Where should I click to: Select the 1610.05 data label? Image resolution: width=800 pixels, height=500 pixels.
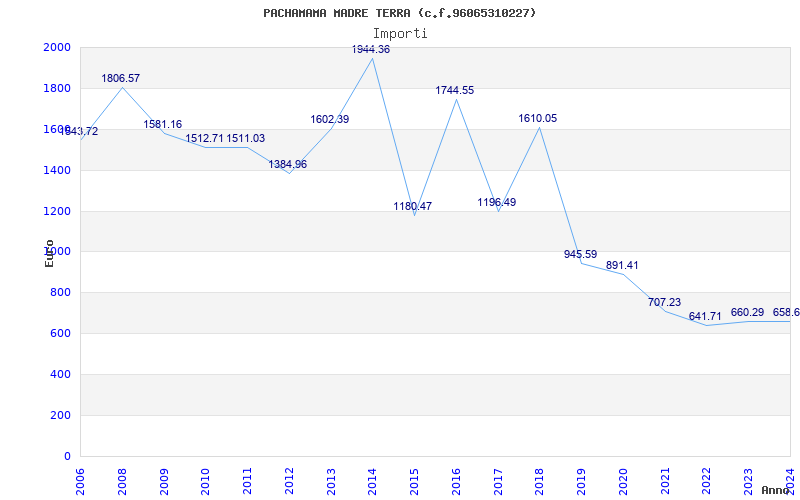tap(538, 118)
